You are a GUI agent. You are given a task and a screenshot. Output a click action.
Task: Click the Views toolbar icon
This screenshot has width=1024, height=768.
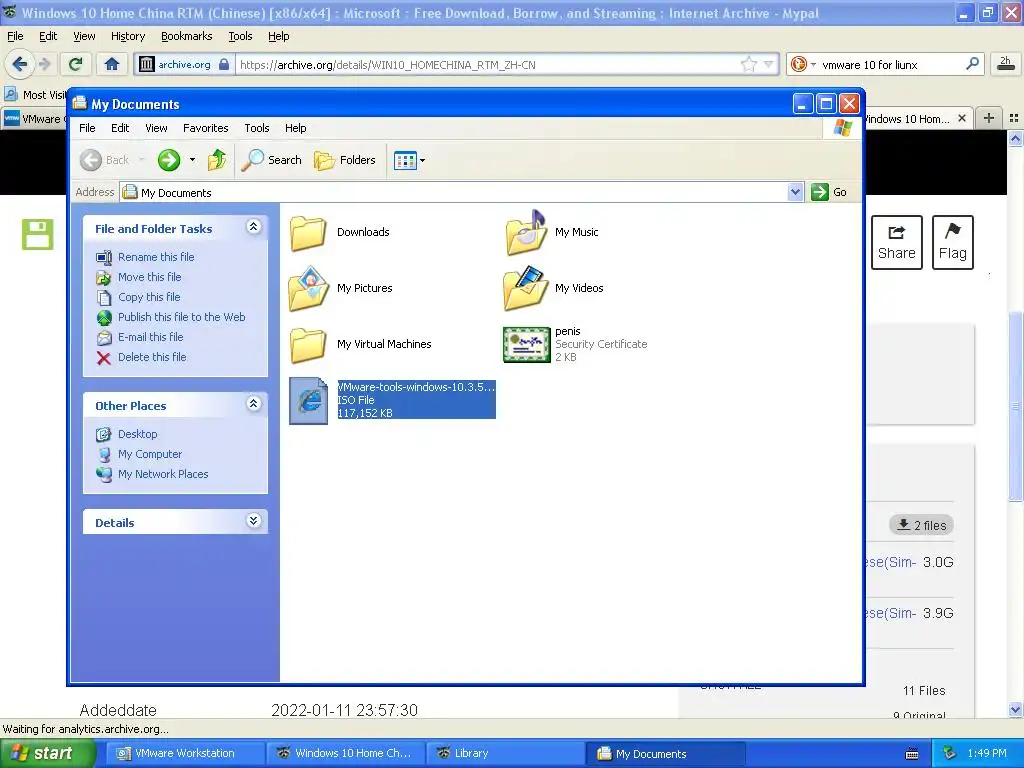pos(405,160)
